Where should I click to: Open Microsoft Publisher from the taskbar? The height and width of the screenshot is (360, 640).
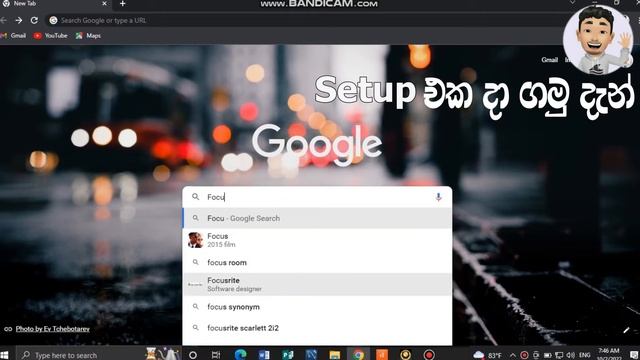pyautogui.click(x=288, y=355)
